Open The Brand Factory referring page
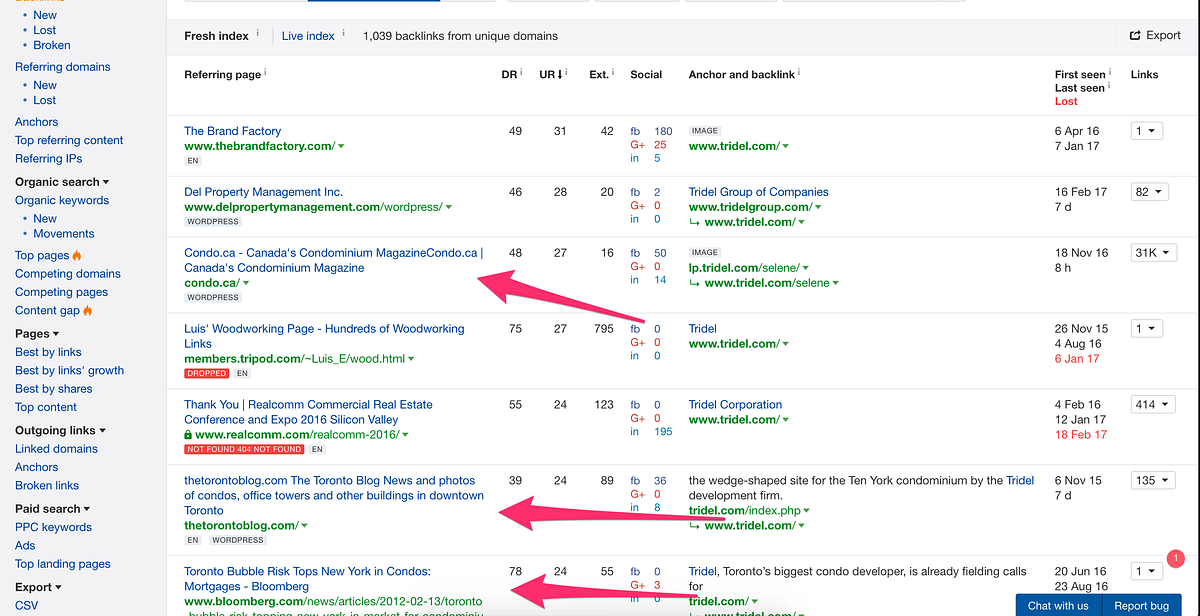 232,131
